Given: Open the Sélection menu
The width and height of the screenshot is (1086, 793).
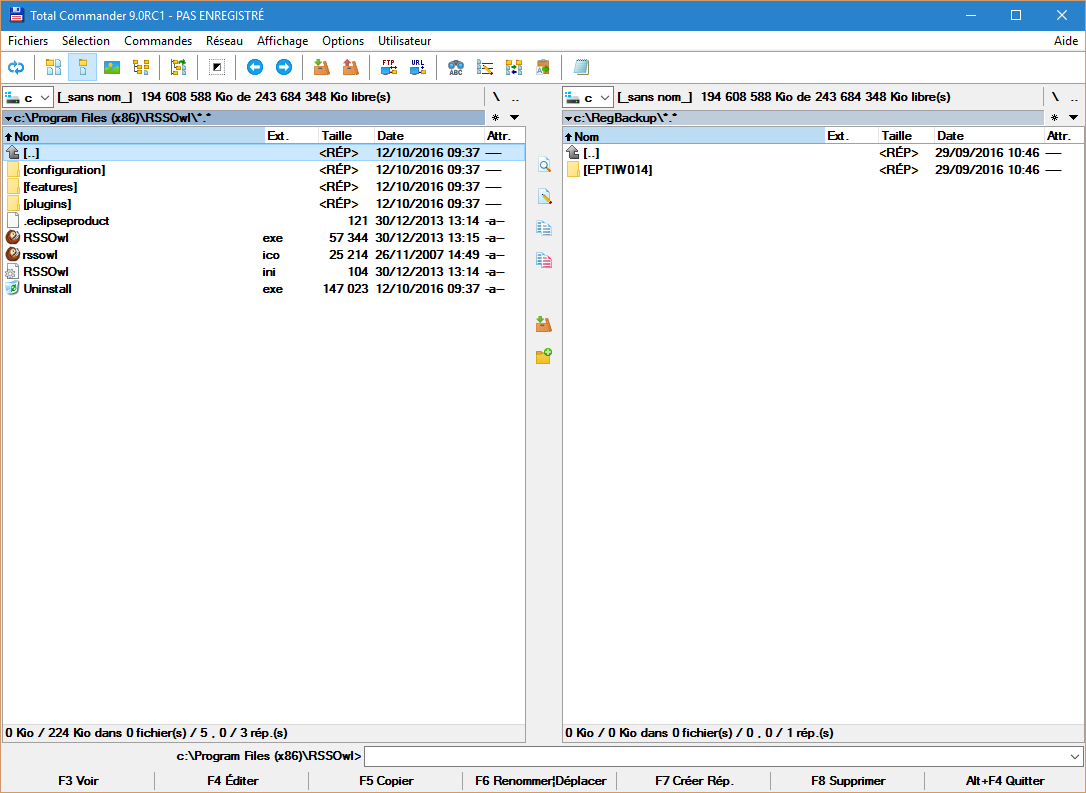Looking at the screenshot, I should click(x=86, y=41).
